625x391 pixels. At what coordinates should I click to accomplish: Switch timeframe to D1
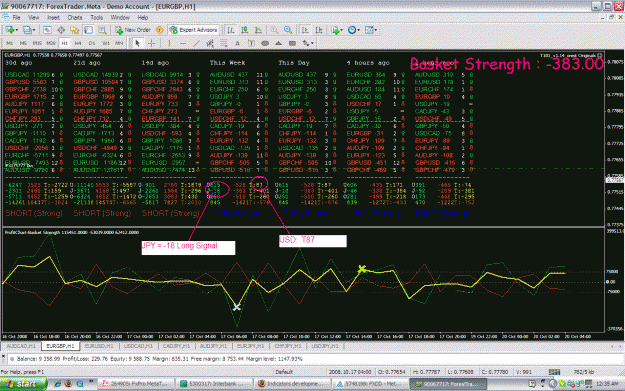[92, 43]
